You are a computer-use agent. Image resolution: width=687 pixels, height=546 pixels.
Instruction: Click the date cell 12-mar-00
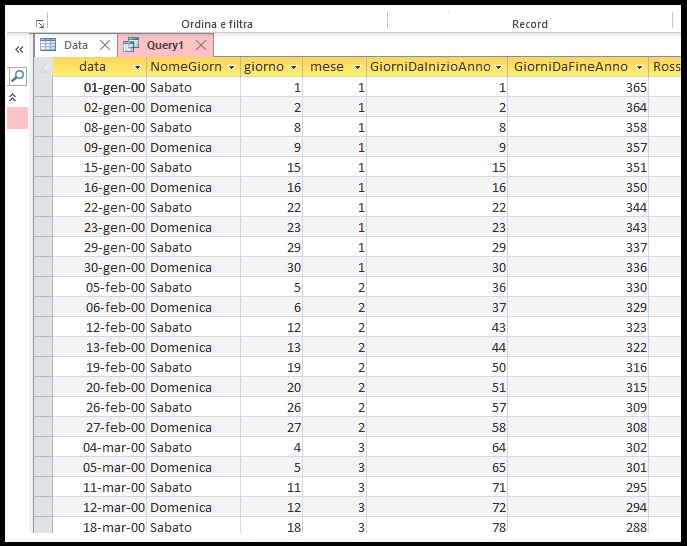click(99, 507)
